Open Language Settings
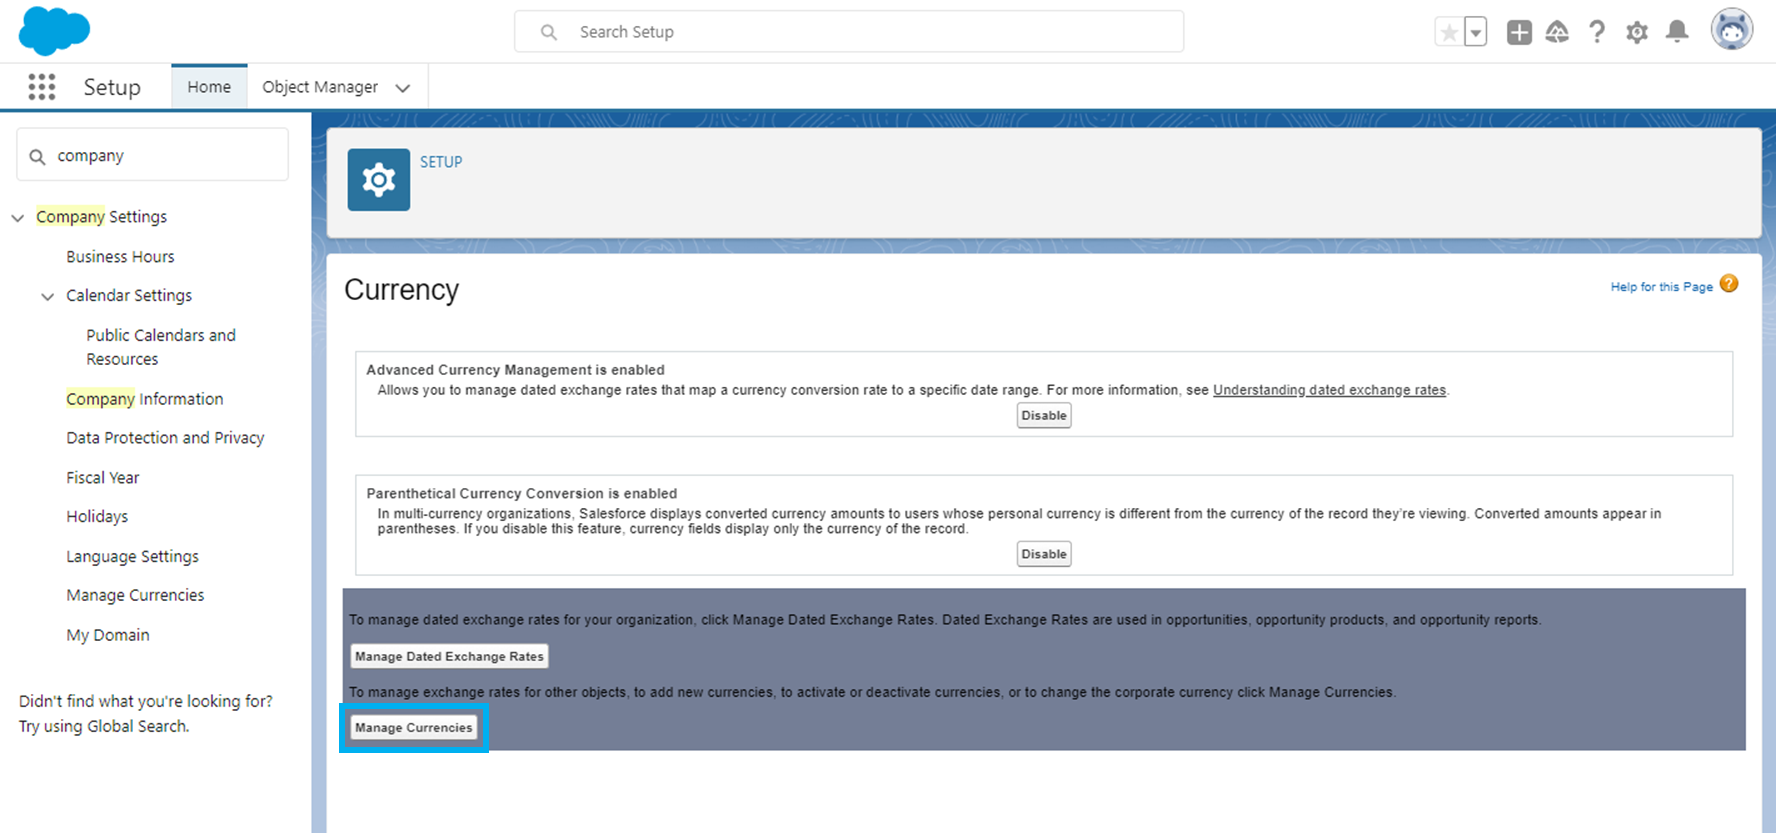1776x833 pixels. [132, 557]
